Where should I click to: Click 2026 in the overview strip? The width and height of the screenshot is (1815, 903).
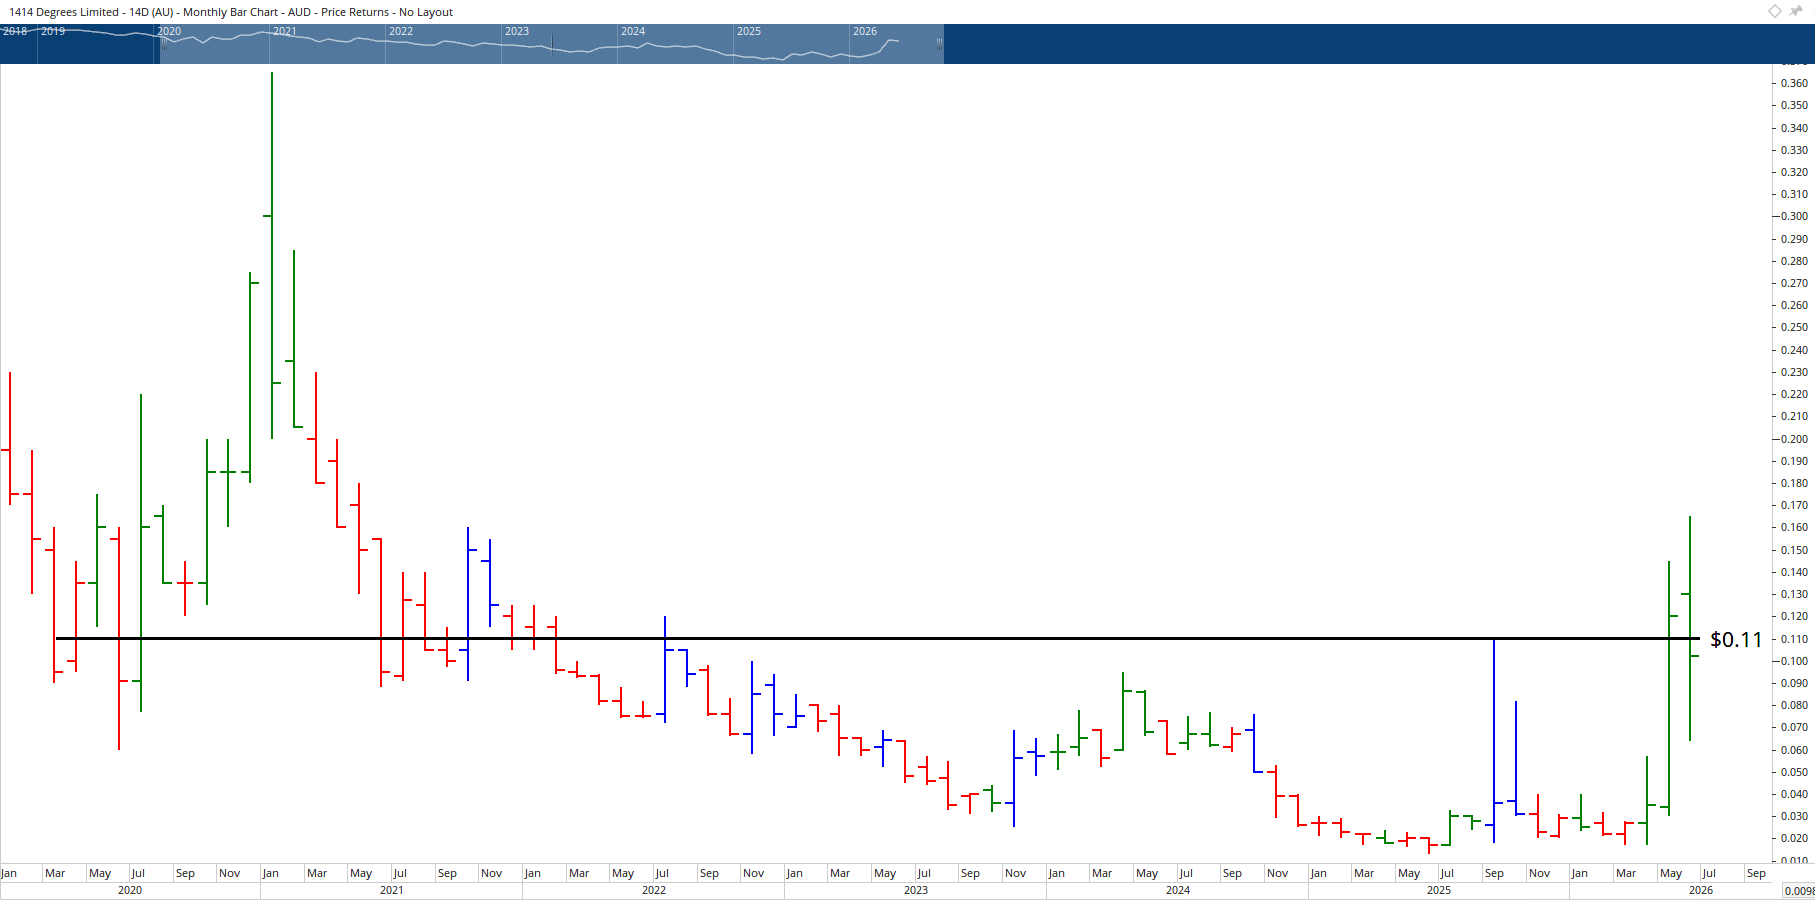[x=865, y=31]
